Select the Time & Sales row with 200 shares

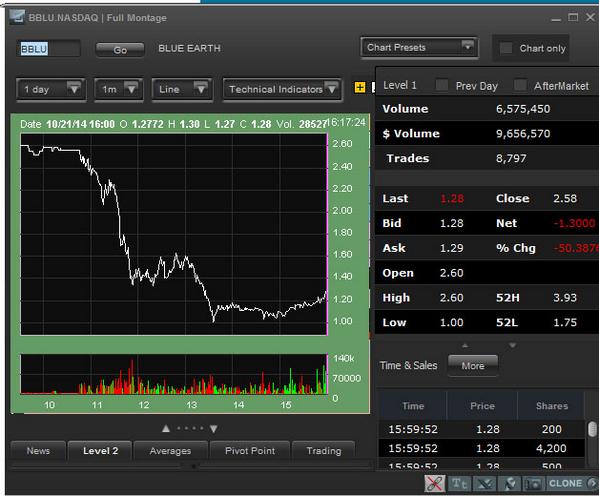pos(481,429)
